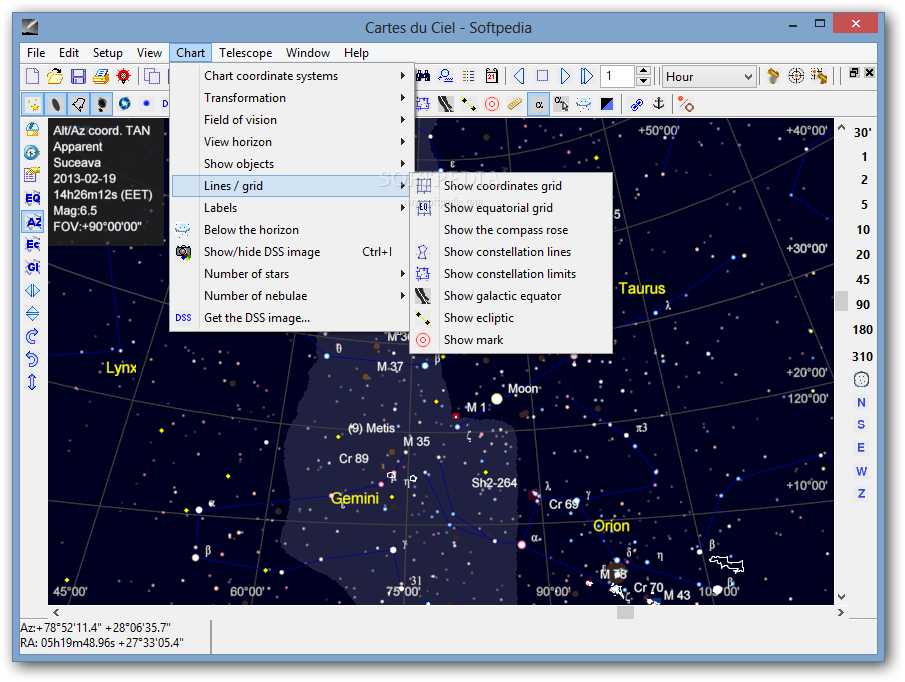Screen dimensions: 905x682
Task: Expand the Number of nebulae submenu
Action: [292, 296]
